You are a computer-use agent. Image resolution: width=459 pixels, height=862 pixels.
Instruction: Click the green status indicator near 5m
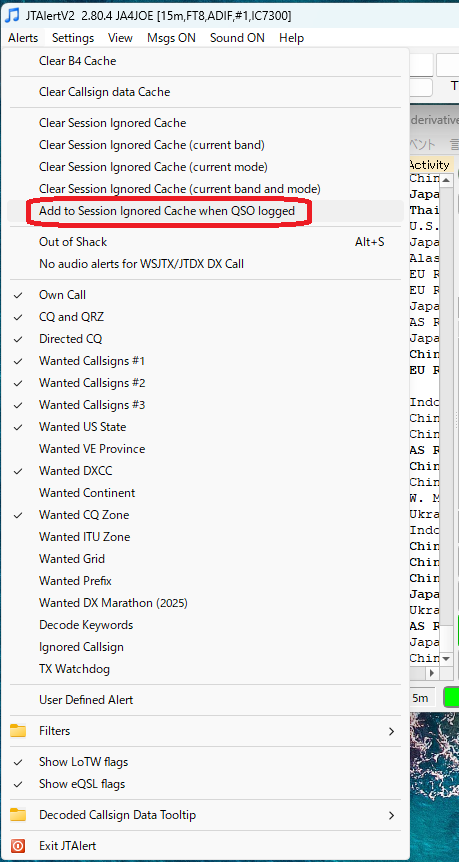[x=451, y=698]
